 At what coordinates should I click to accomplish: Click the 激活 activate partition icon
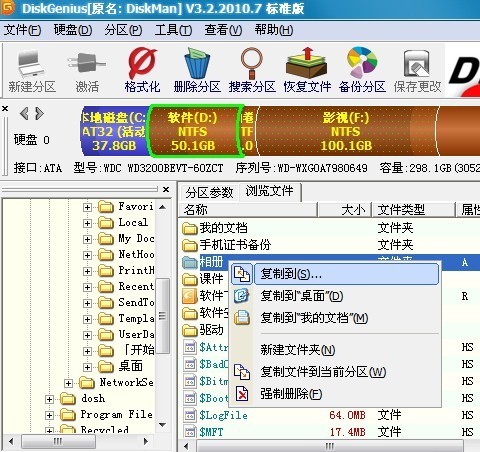87,70
